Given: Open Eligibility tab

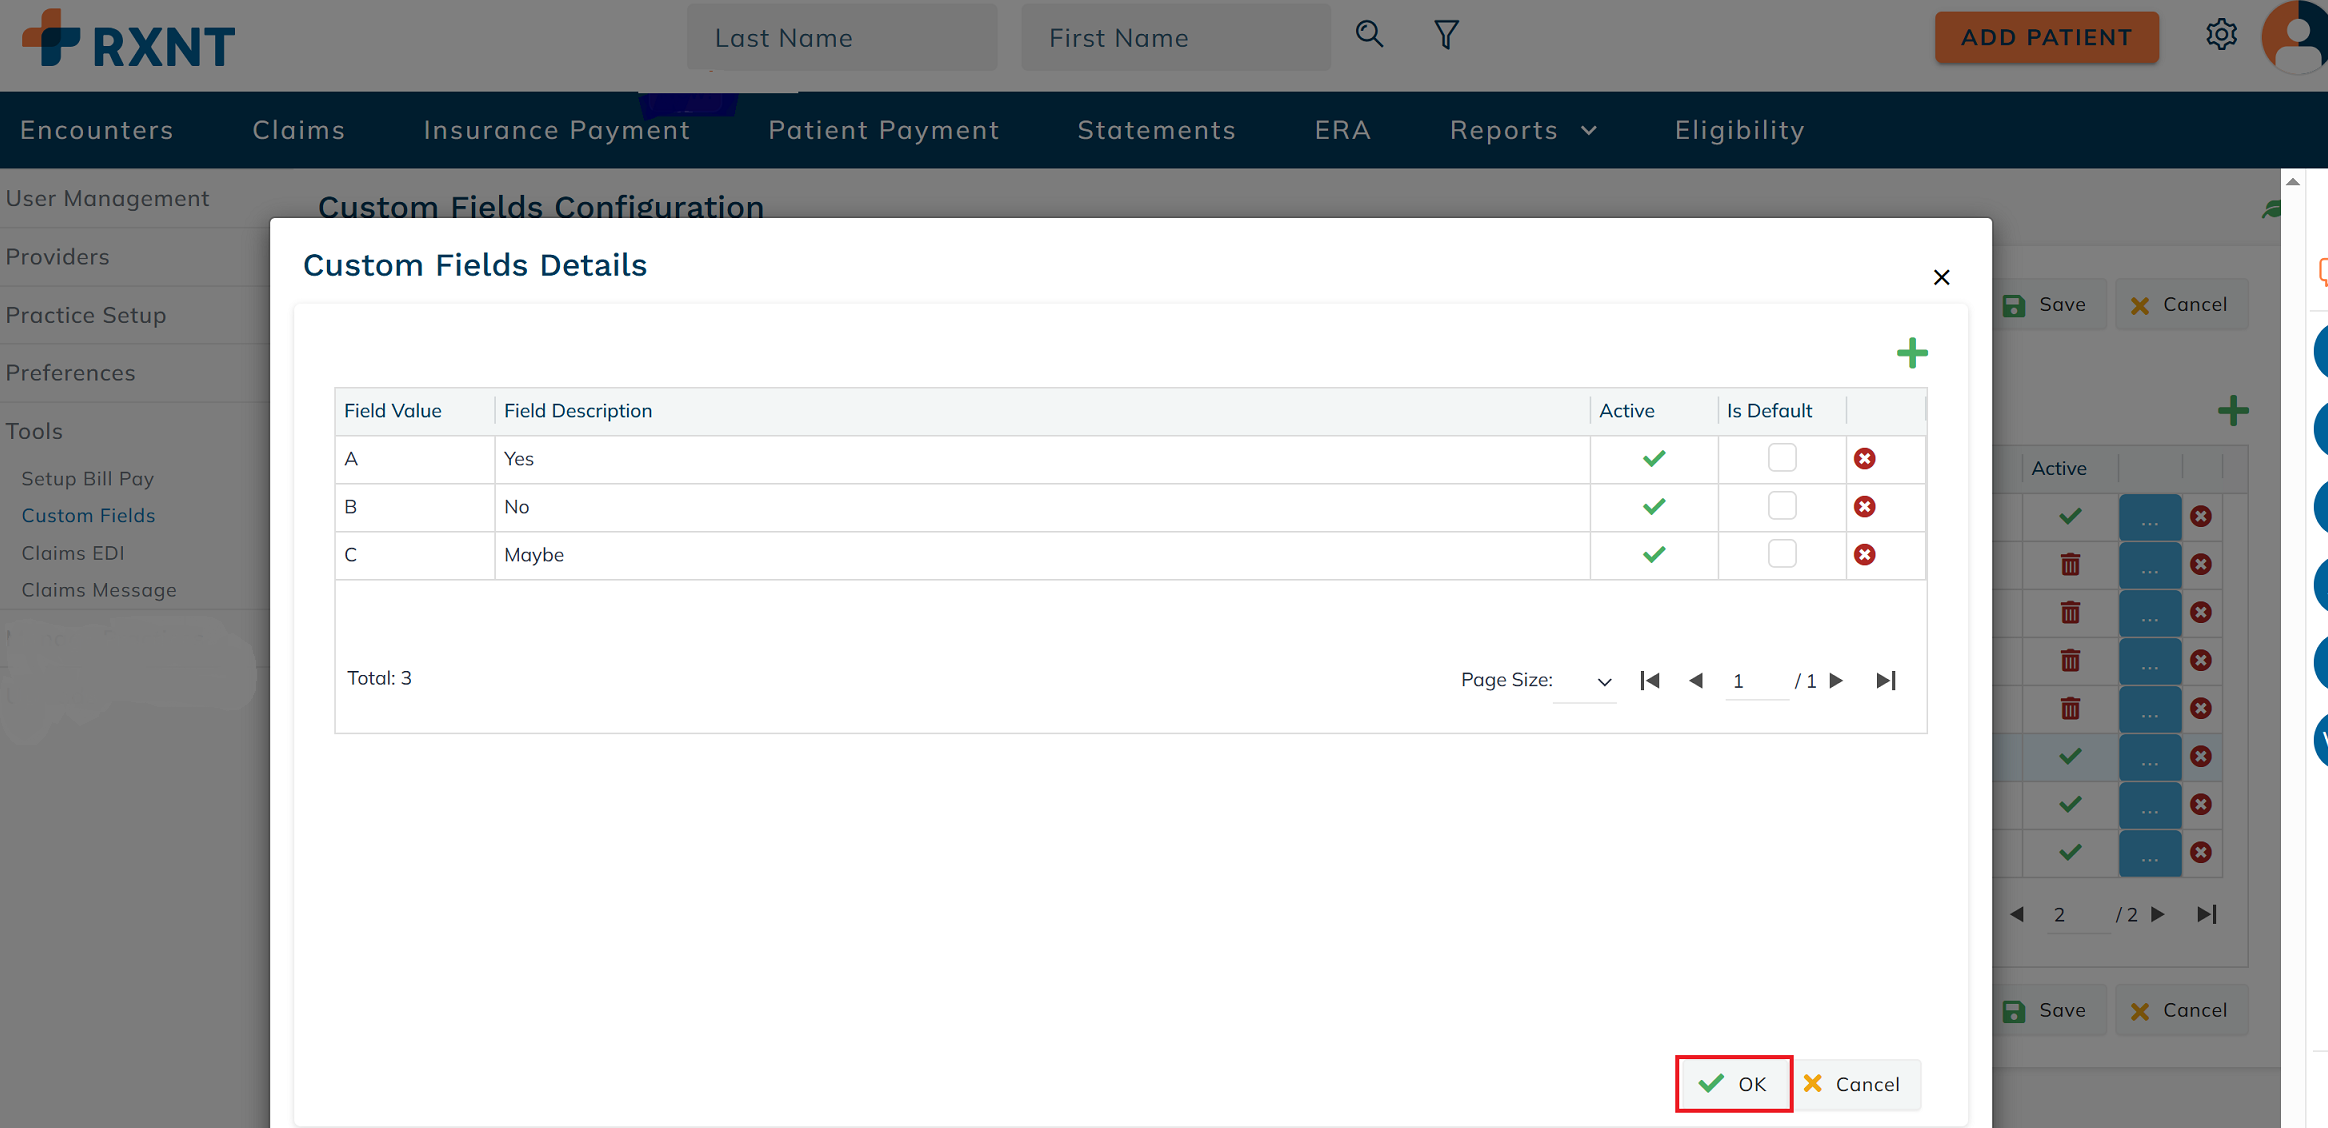Looking at the screenshot, I should coord(1740,130).
